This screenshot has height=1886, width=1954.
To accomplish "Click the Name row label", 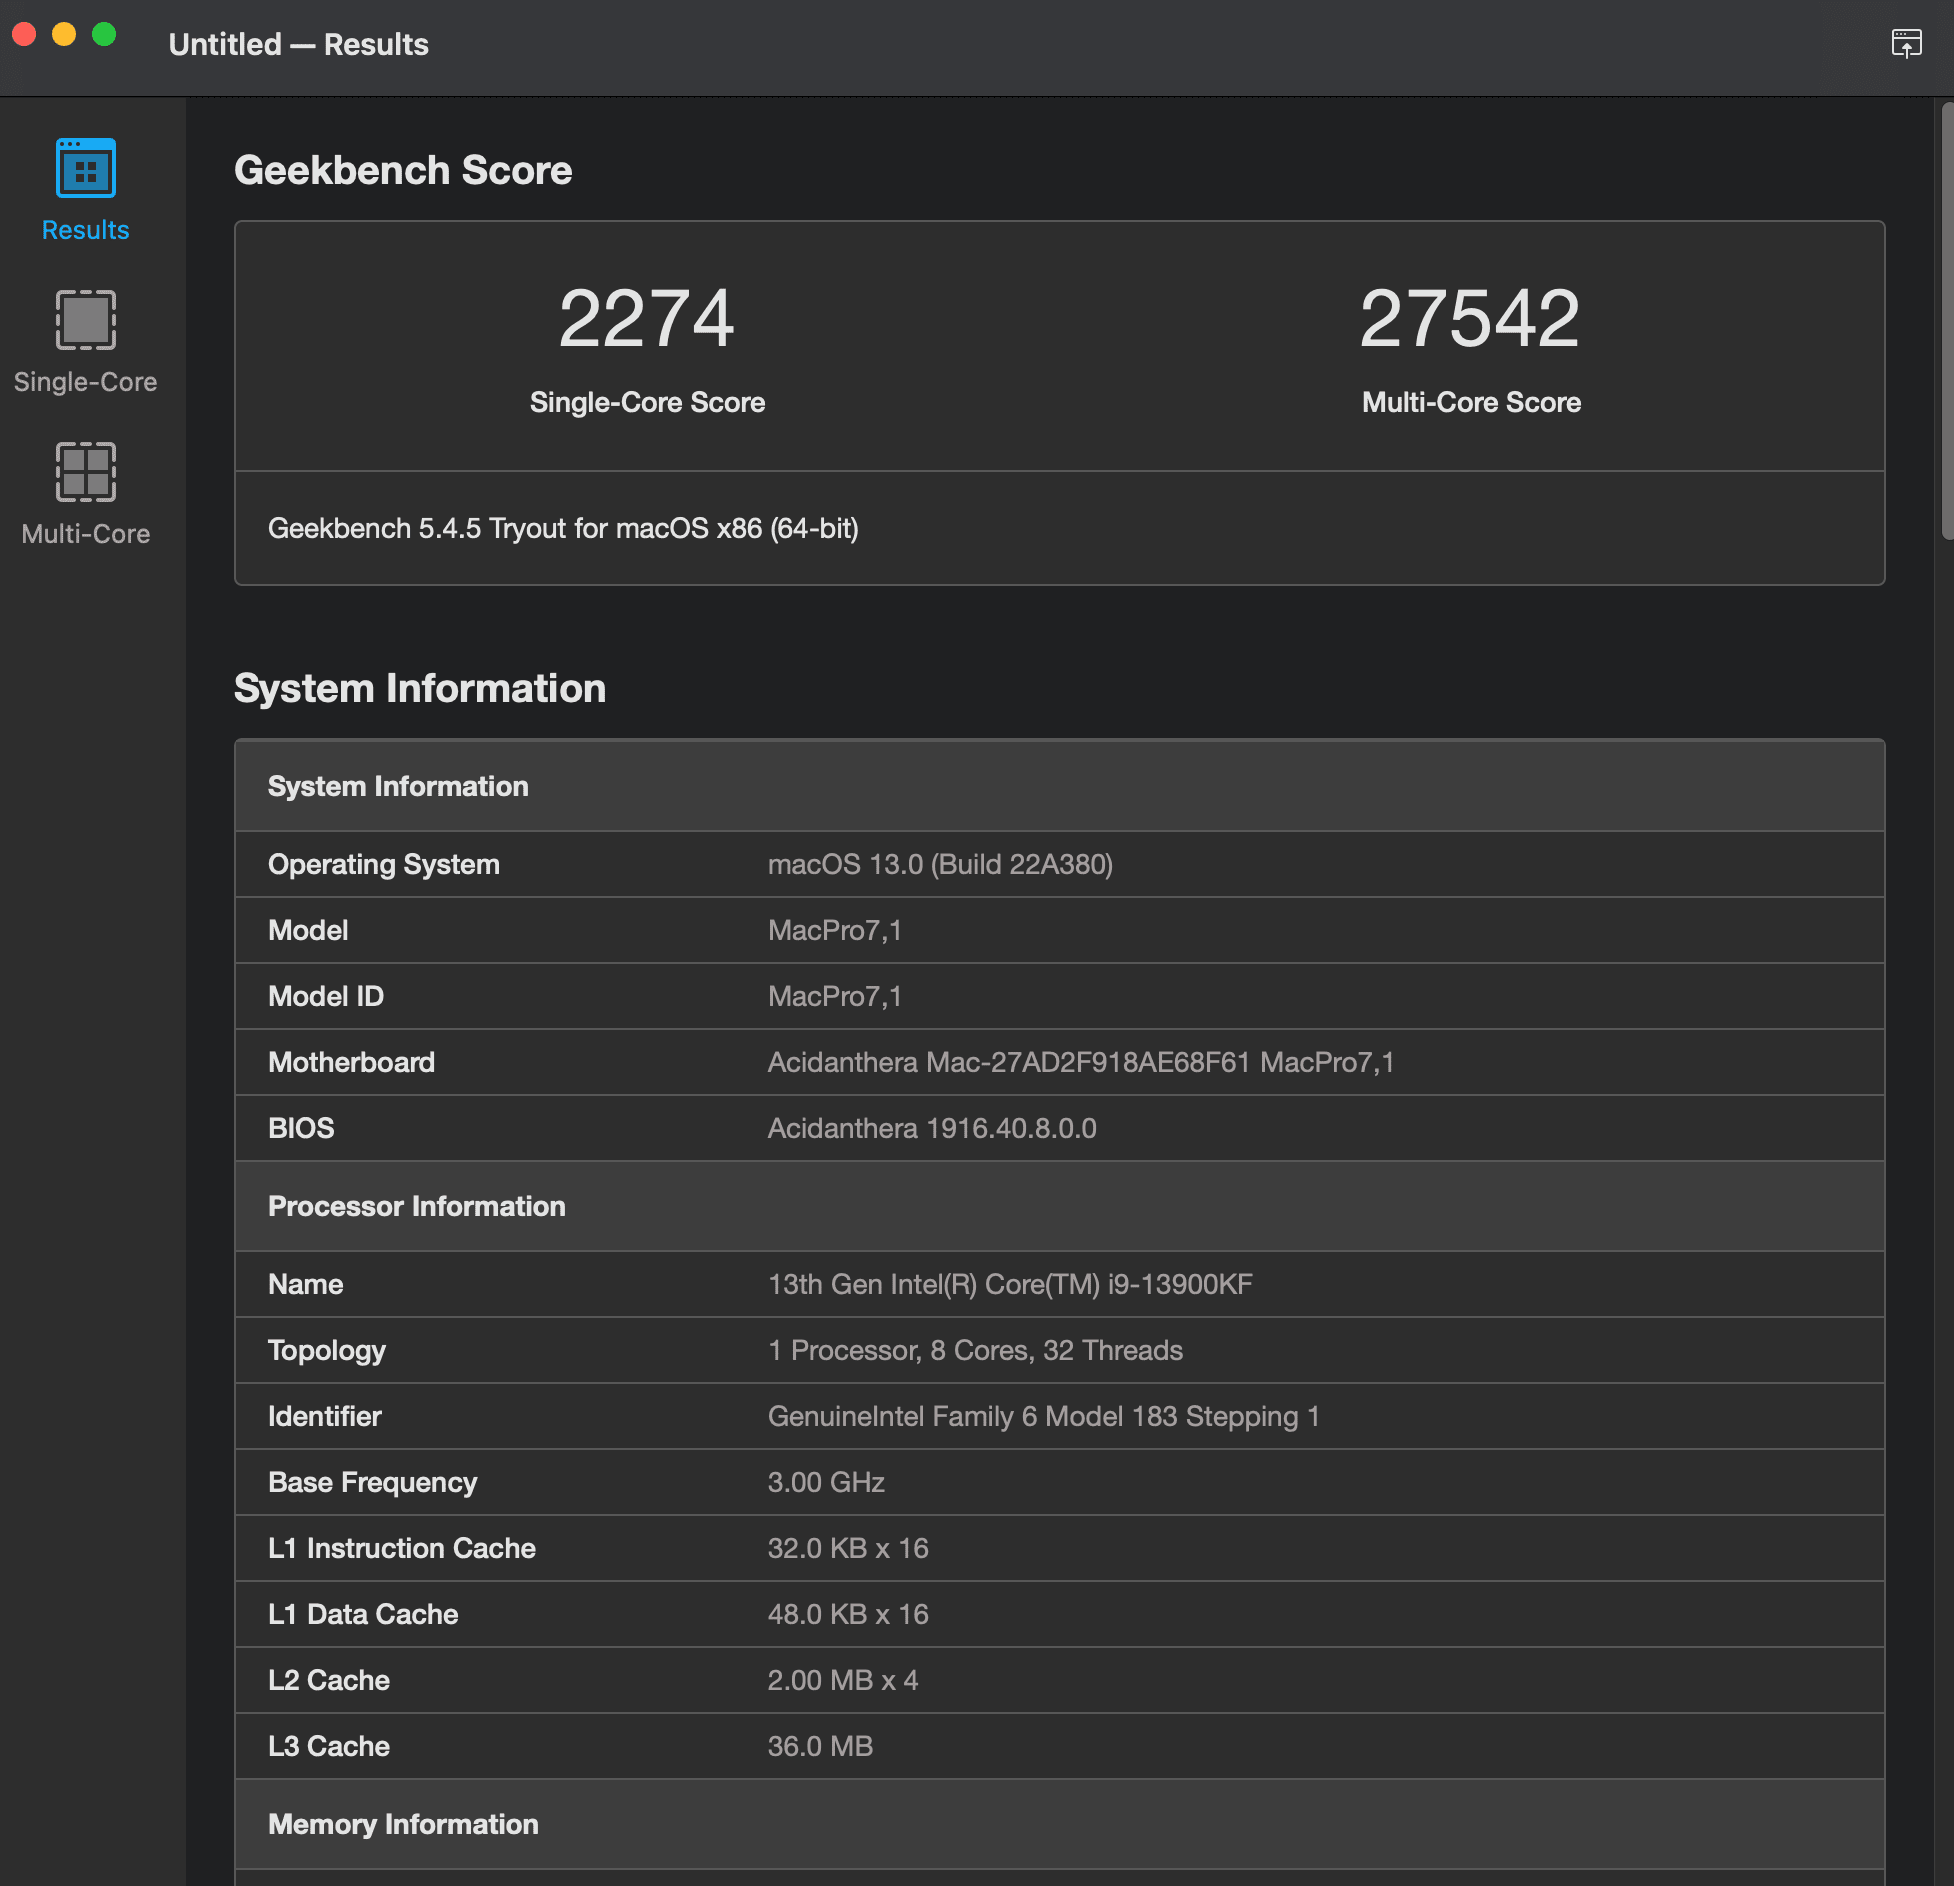I will [305, 1284].
